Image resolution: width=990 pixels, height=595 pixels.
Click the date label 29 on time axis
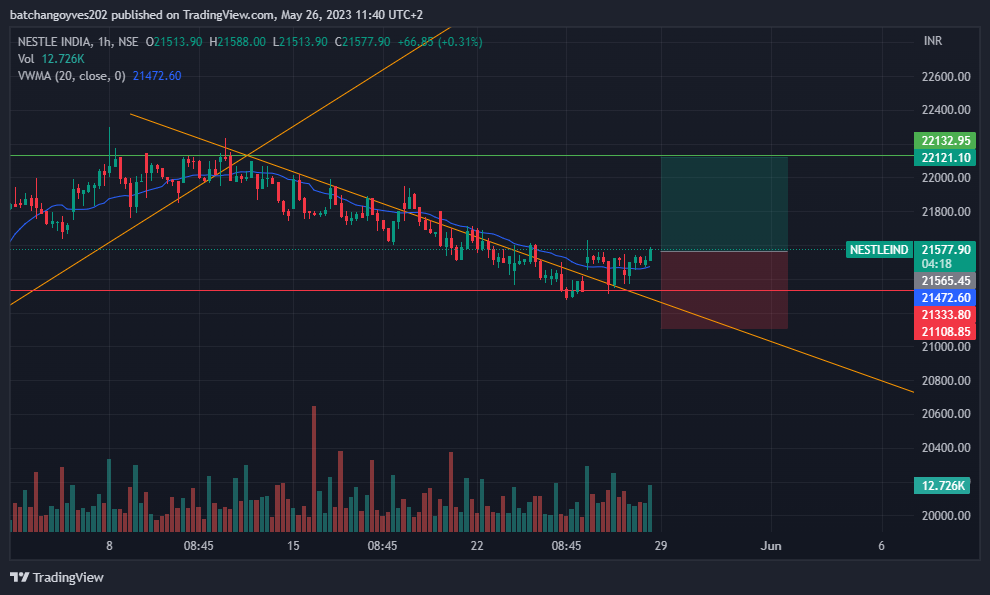660,546
